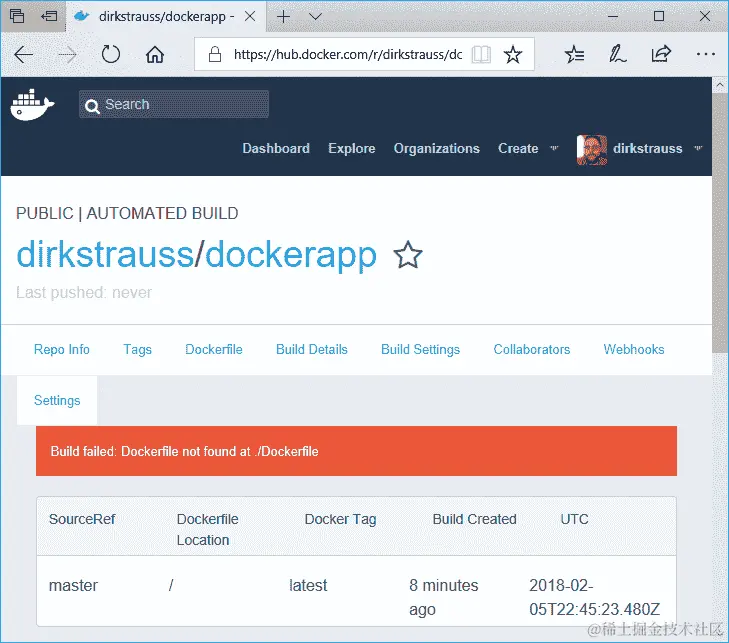The image size is (729, 643).
Task: Click the scrollbar up arrow
Action: tap(720, 85)
